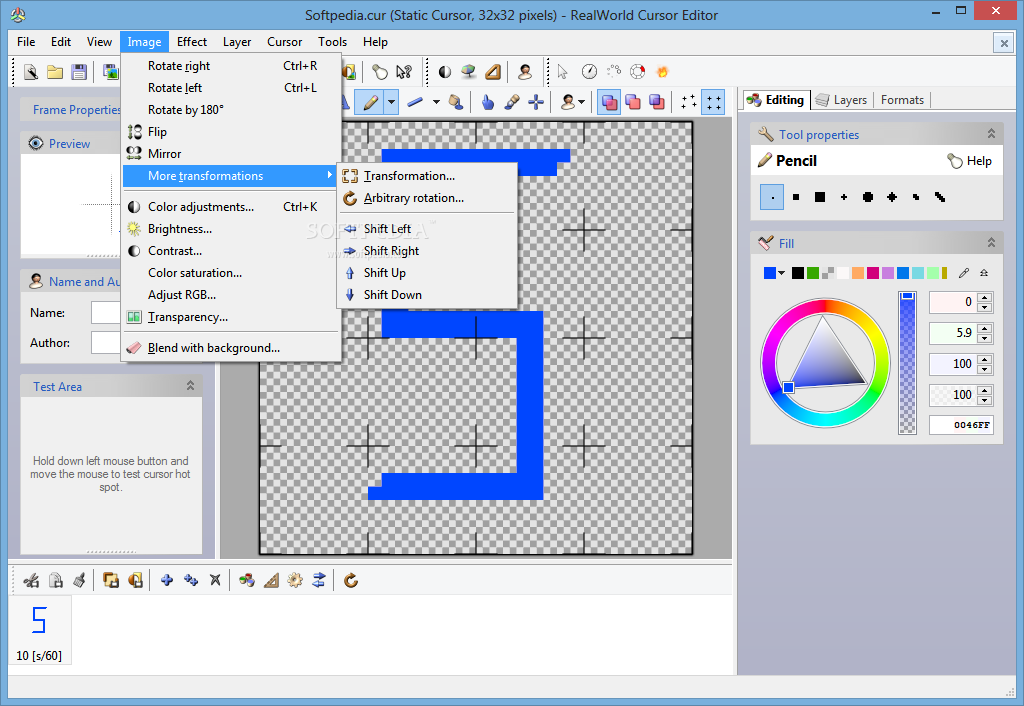Toggle the third overlapping squares blend mode
1024x706 pixels.
(x=657, y=103)
